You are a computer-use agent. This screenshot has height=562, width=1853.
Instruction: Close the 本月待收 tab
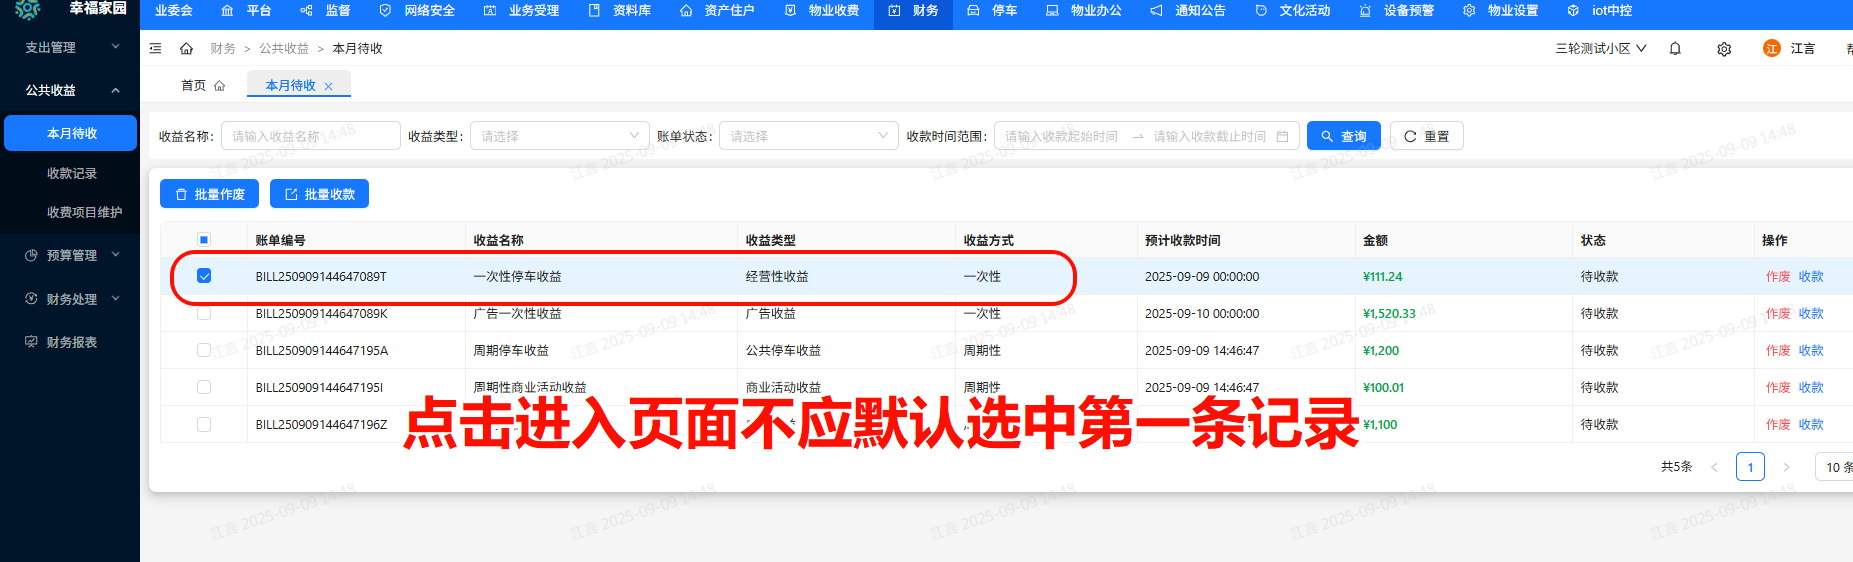(x=328, y=86)
